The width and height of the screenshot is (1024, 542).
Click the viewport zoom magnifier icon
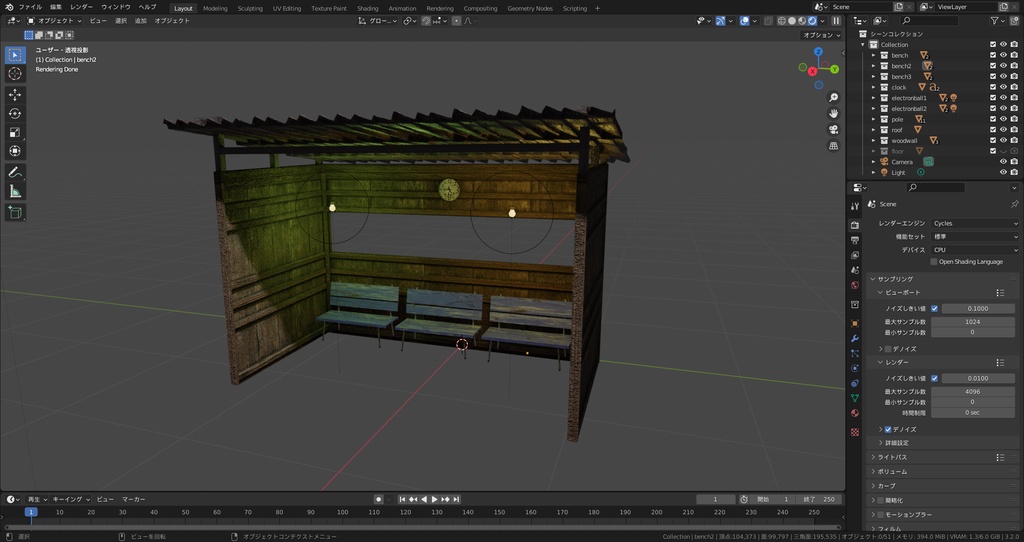coord(833,97)
